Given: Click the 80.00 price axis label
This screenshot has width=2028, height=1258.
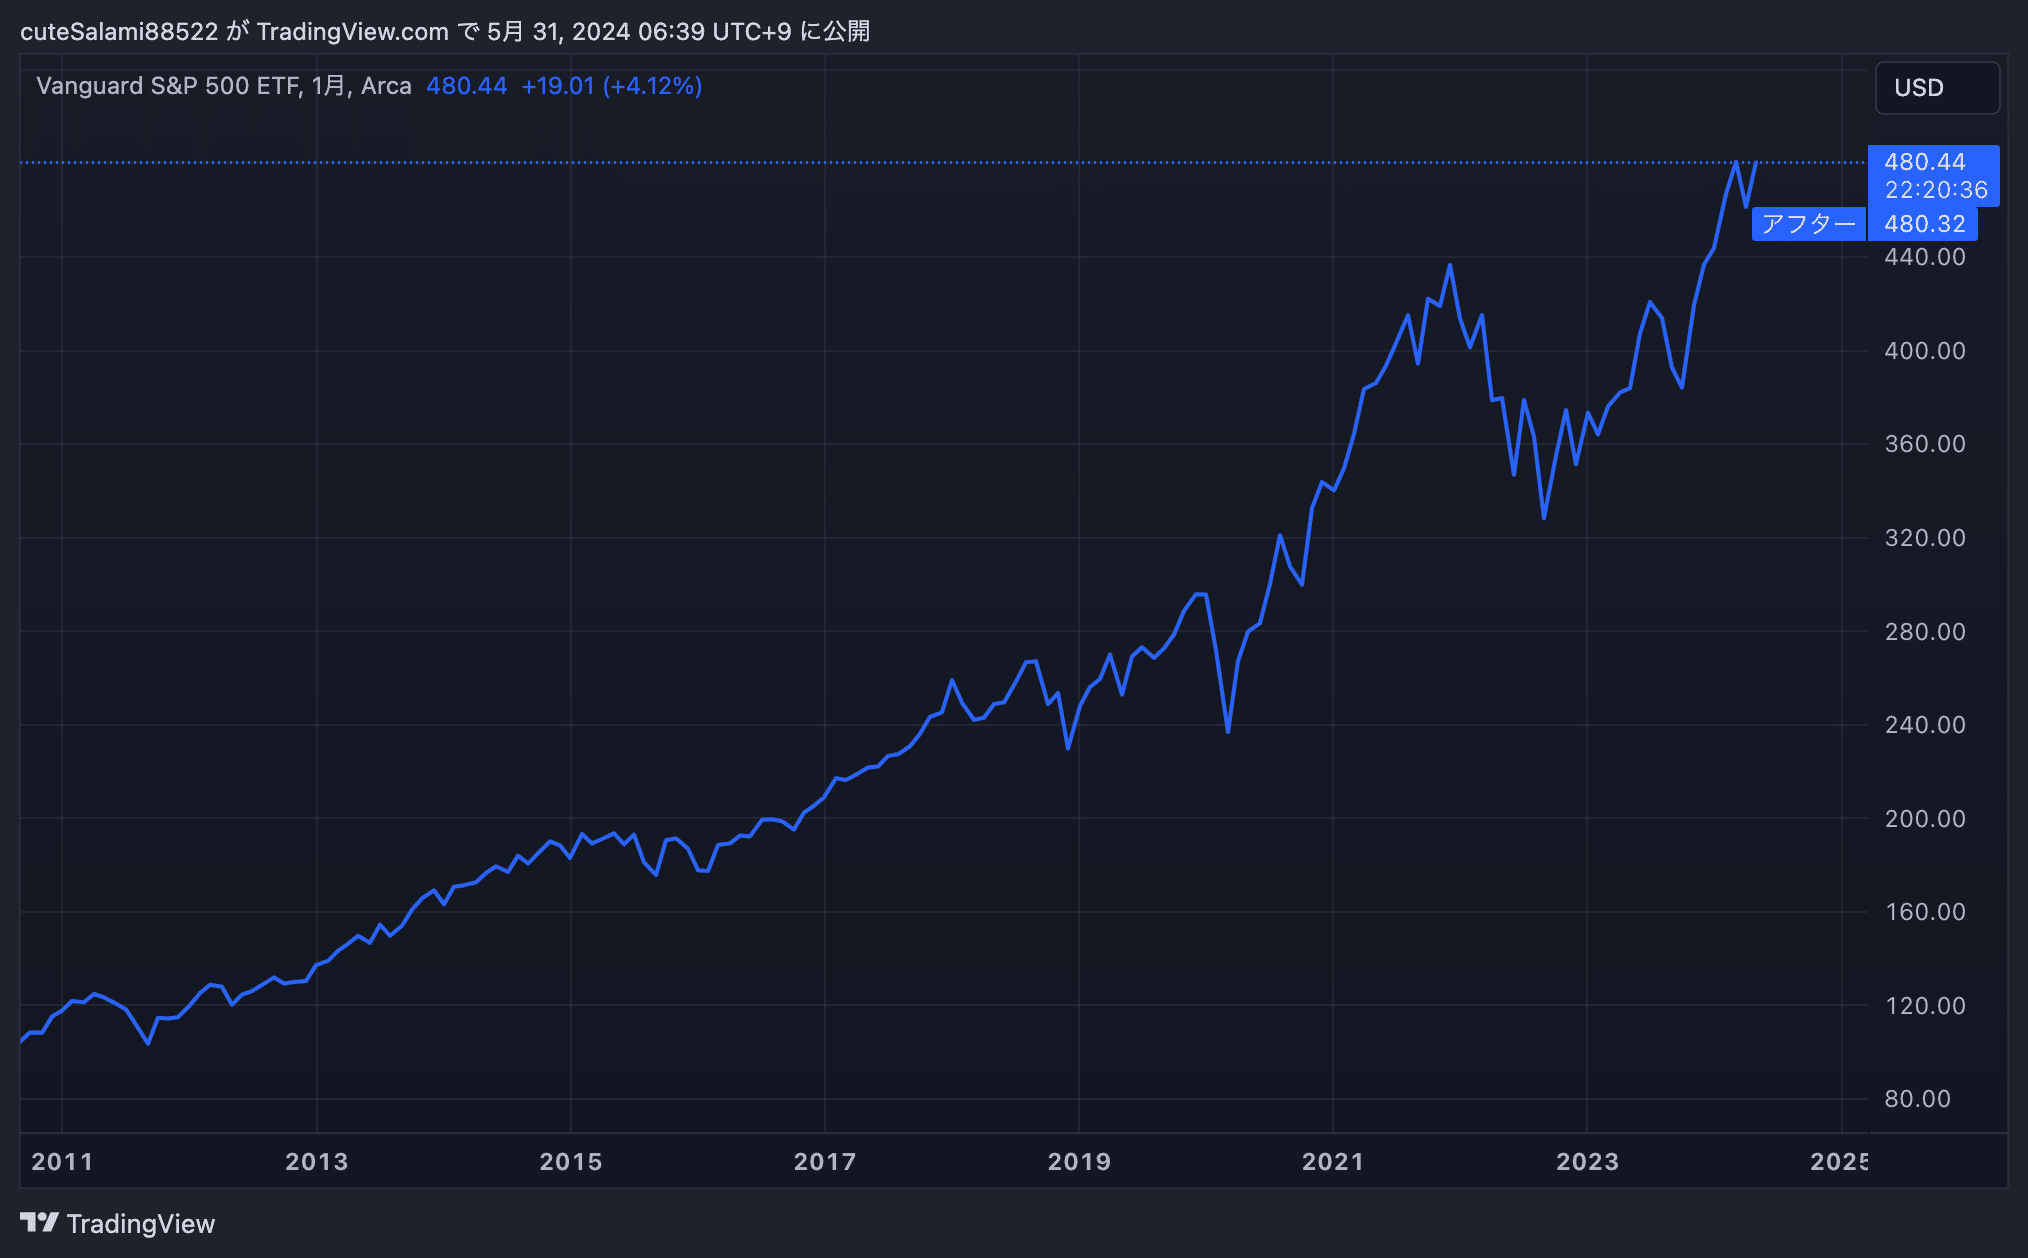Looking at the screenshot, I should click(1917, 1099).
